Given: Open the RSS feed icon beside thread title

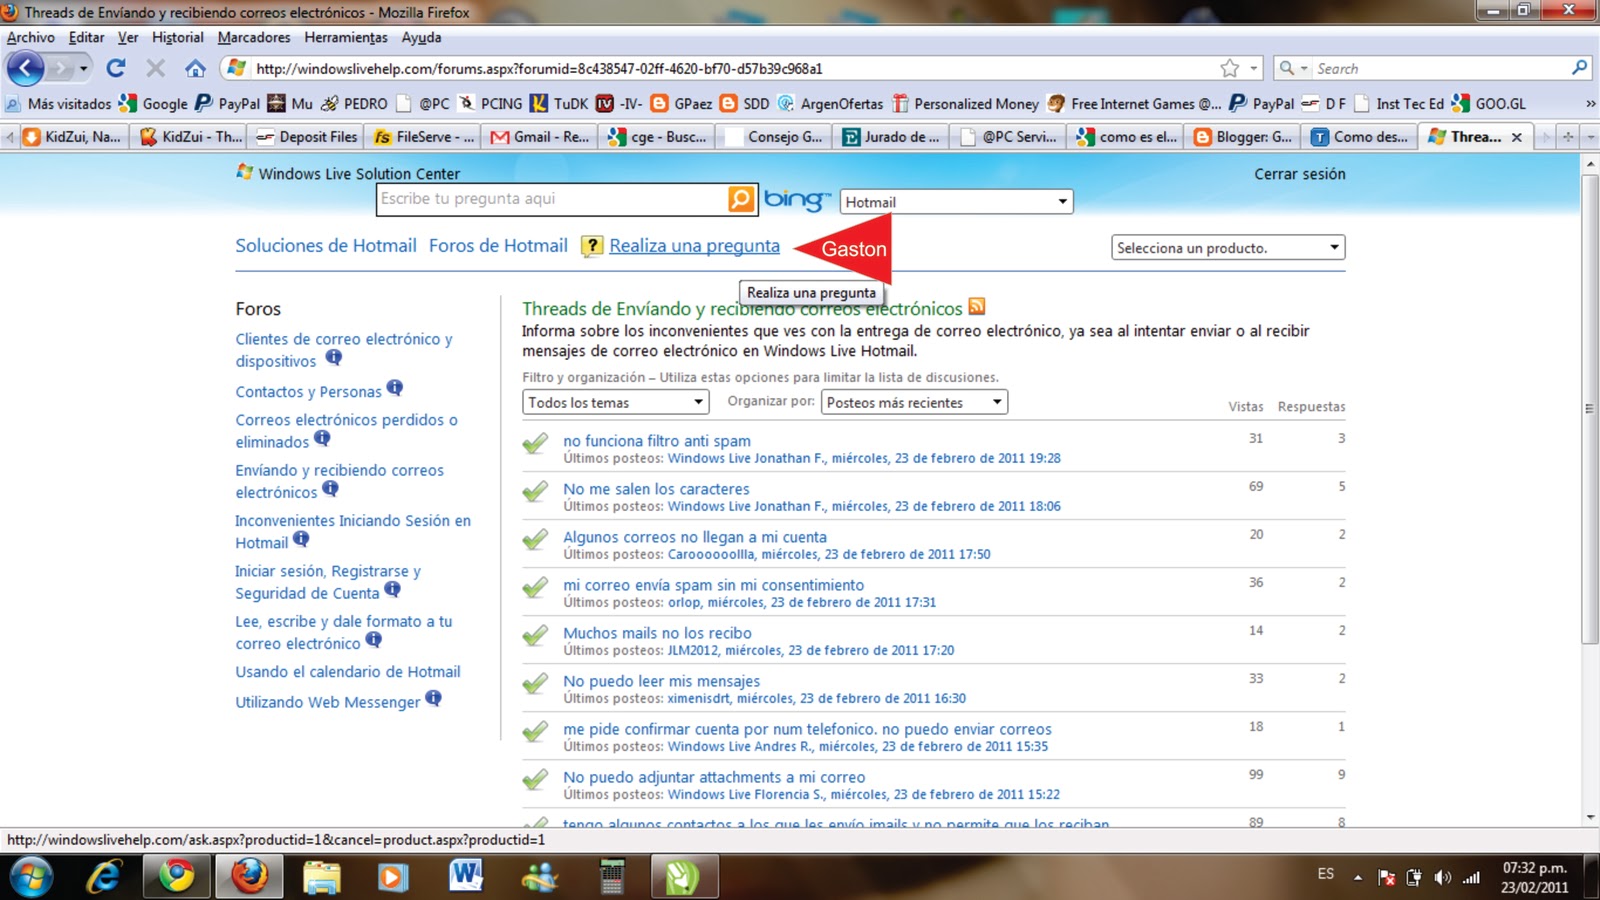Looking at the screenshot, I should (x=977, y=307).
